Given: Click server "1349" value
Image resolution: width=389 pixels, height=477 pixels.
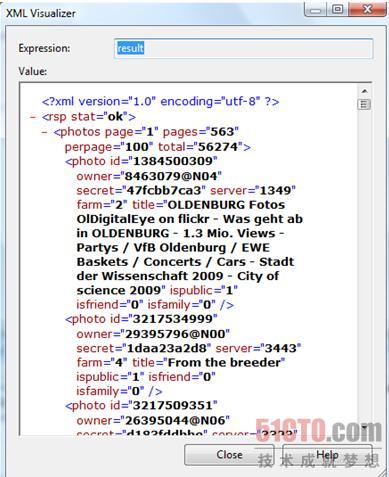Looking at the screenshot, I should click(x=275, y=191).
